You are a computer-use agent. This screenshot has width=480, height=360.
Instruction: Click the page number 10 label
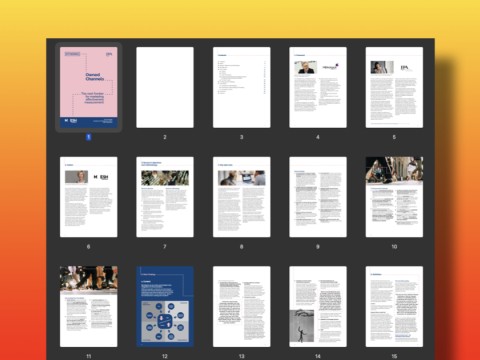pos(394,247)
